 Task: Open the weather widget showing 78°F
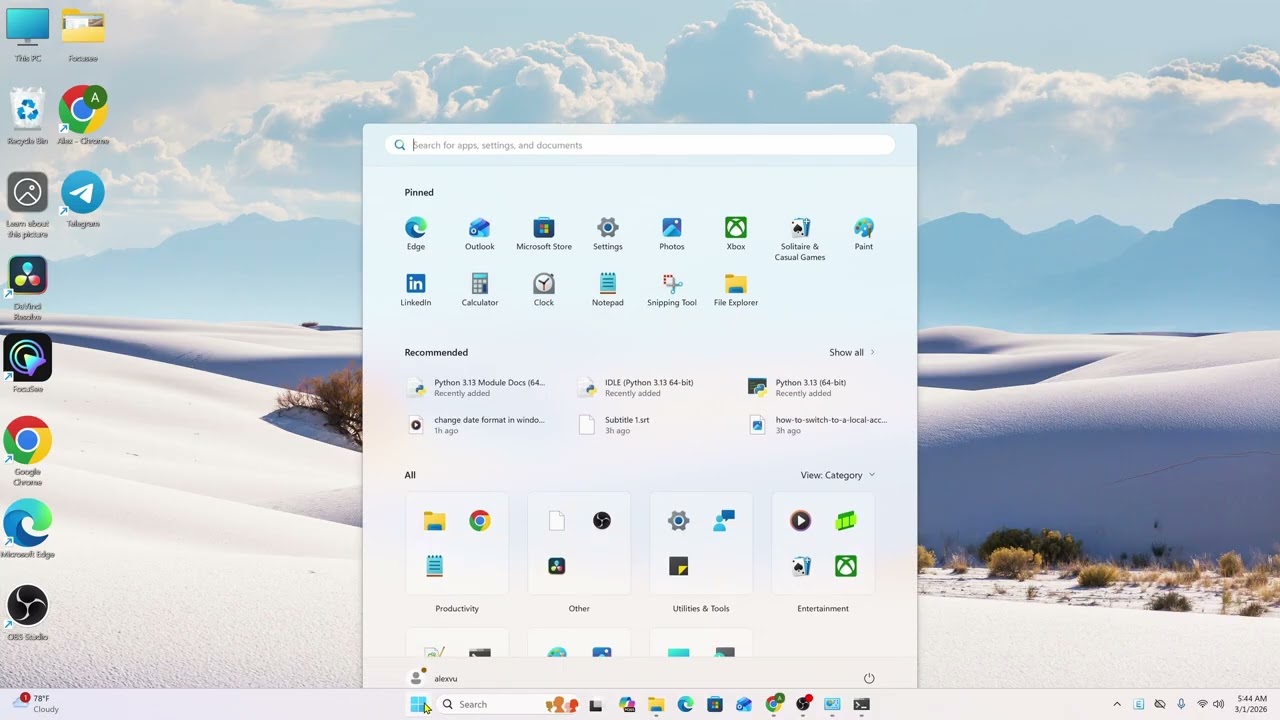click(x=36, y=704)
